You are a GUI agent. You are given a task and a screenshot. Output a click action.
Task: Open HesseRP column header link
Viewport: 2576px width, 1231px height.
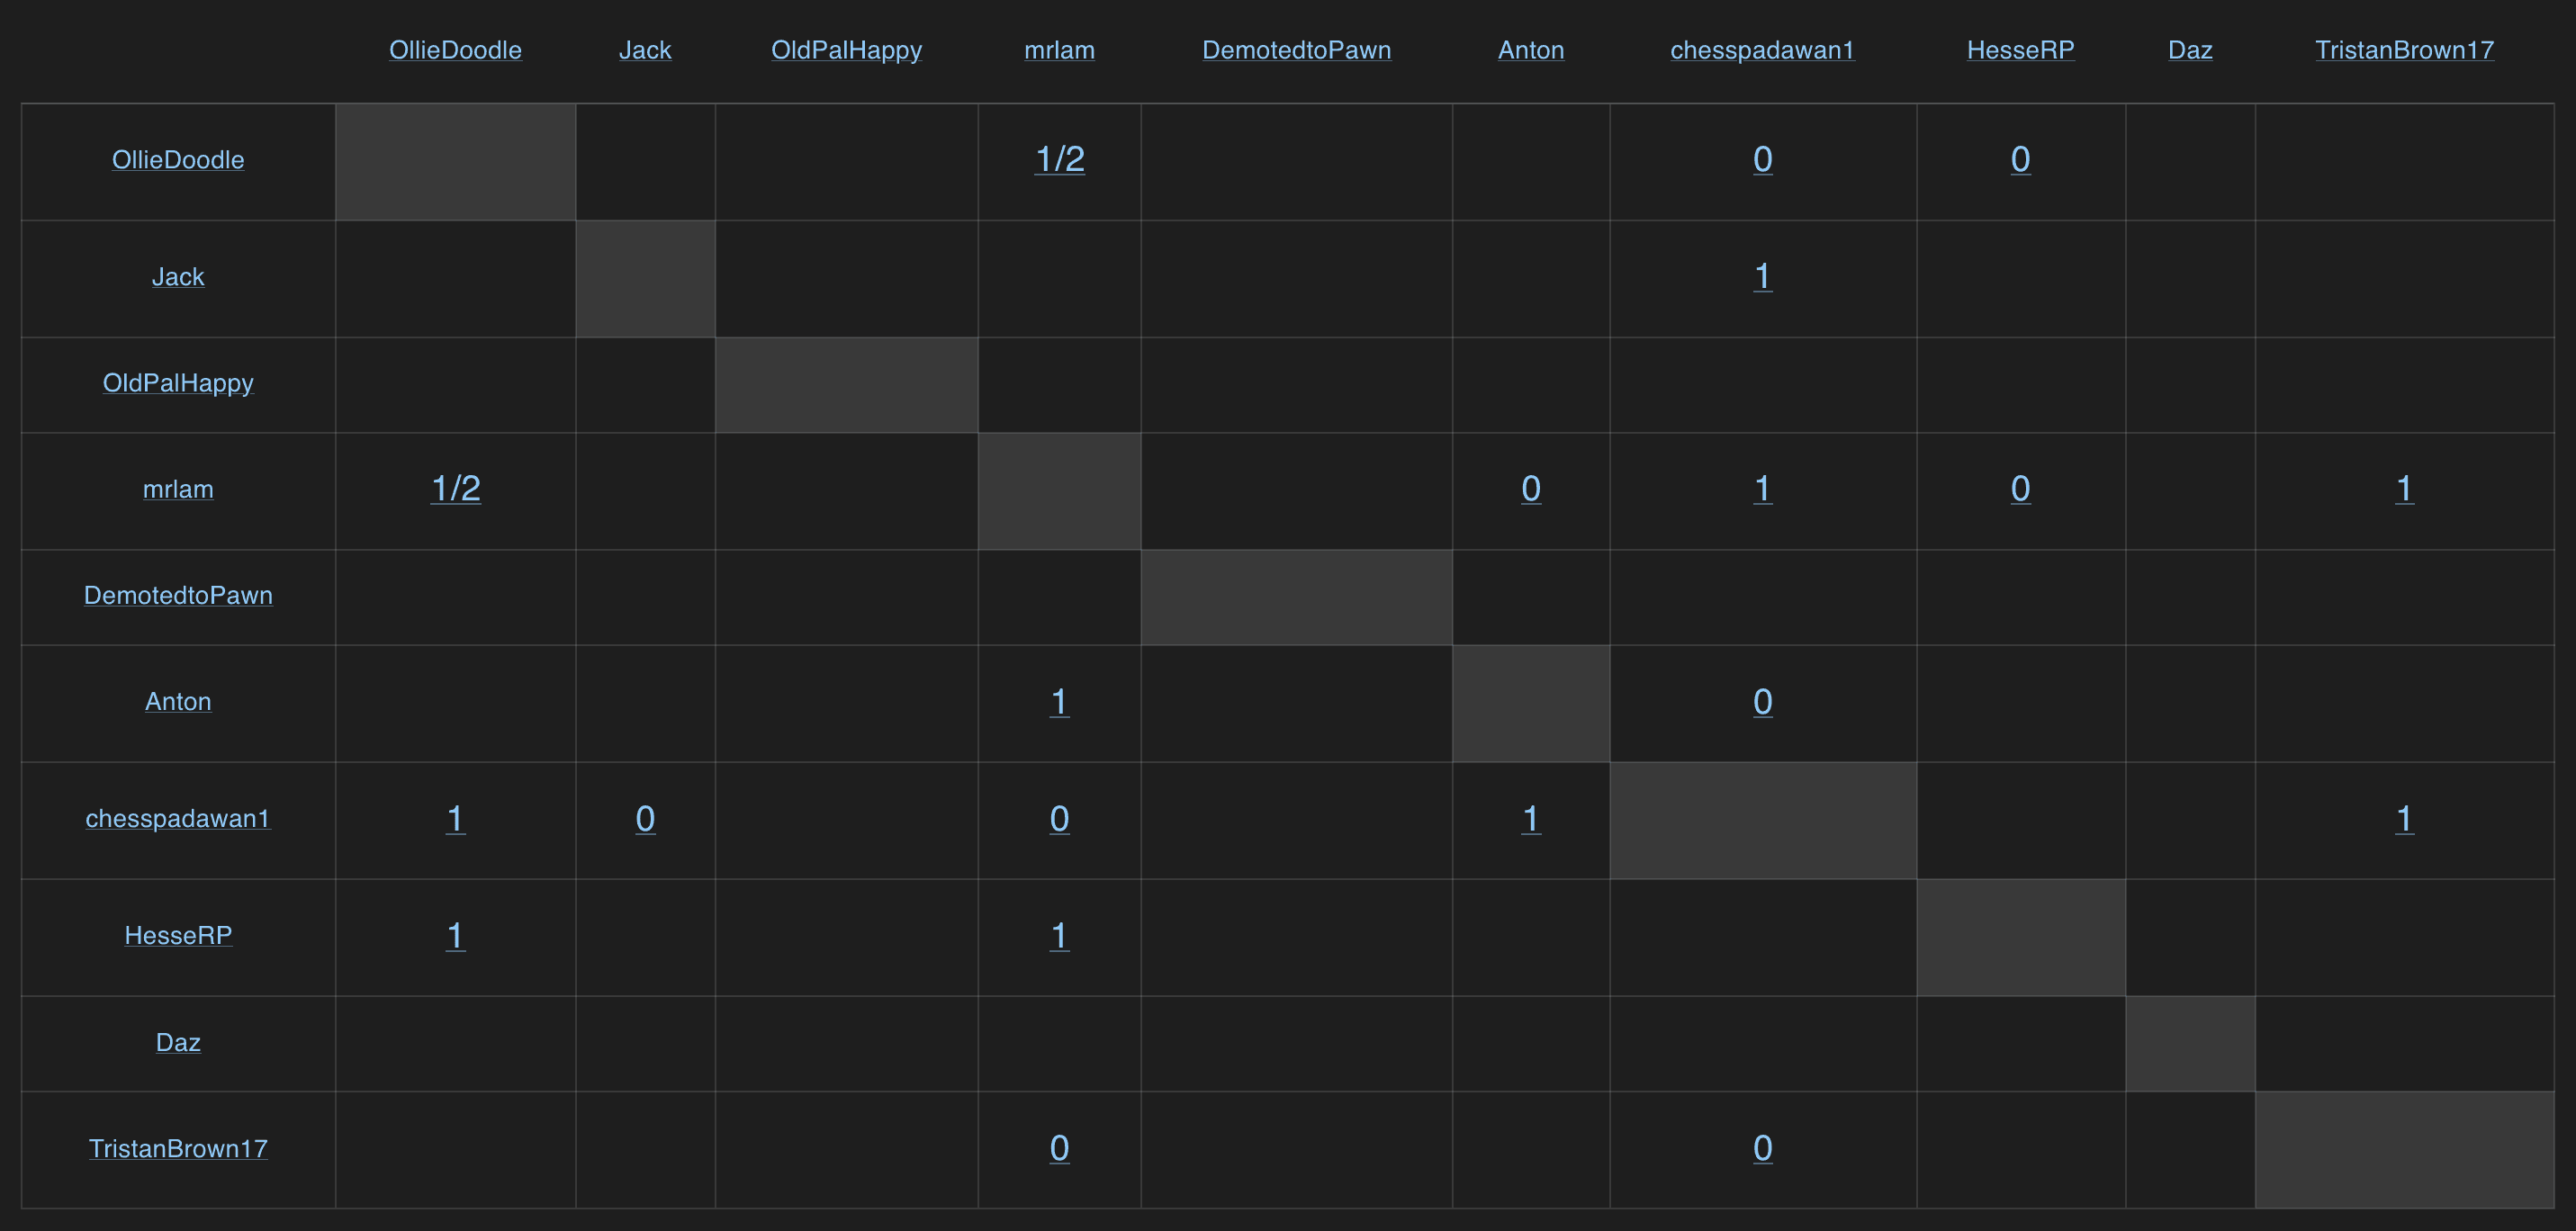[x=2020, y=50]
